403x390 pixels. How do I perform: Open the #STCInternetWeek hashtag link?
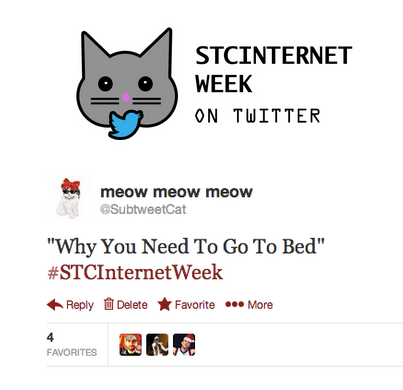pos(135,272)
